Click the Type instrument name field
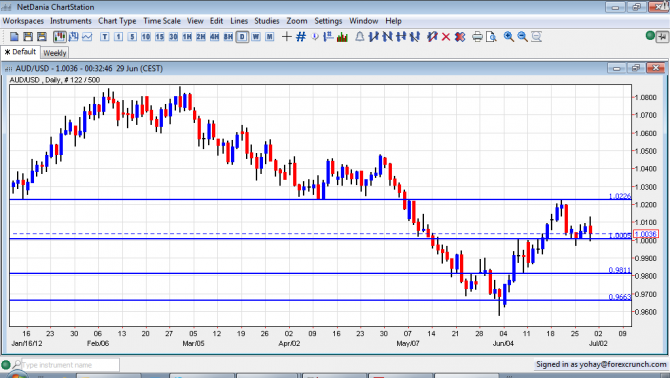 coord(71,365)
